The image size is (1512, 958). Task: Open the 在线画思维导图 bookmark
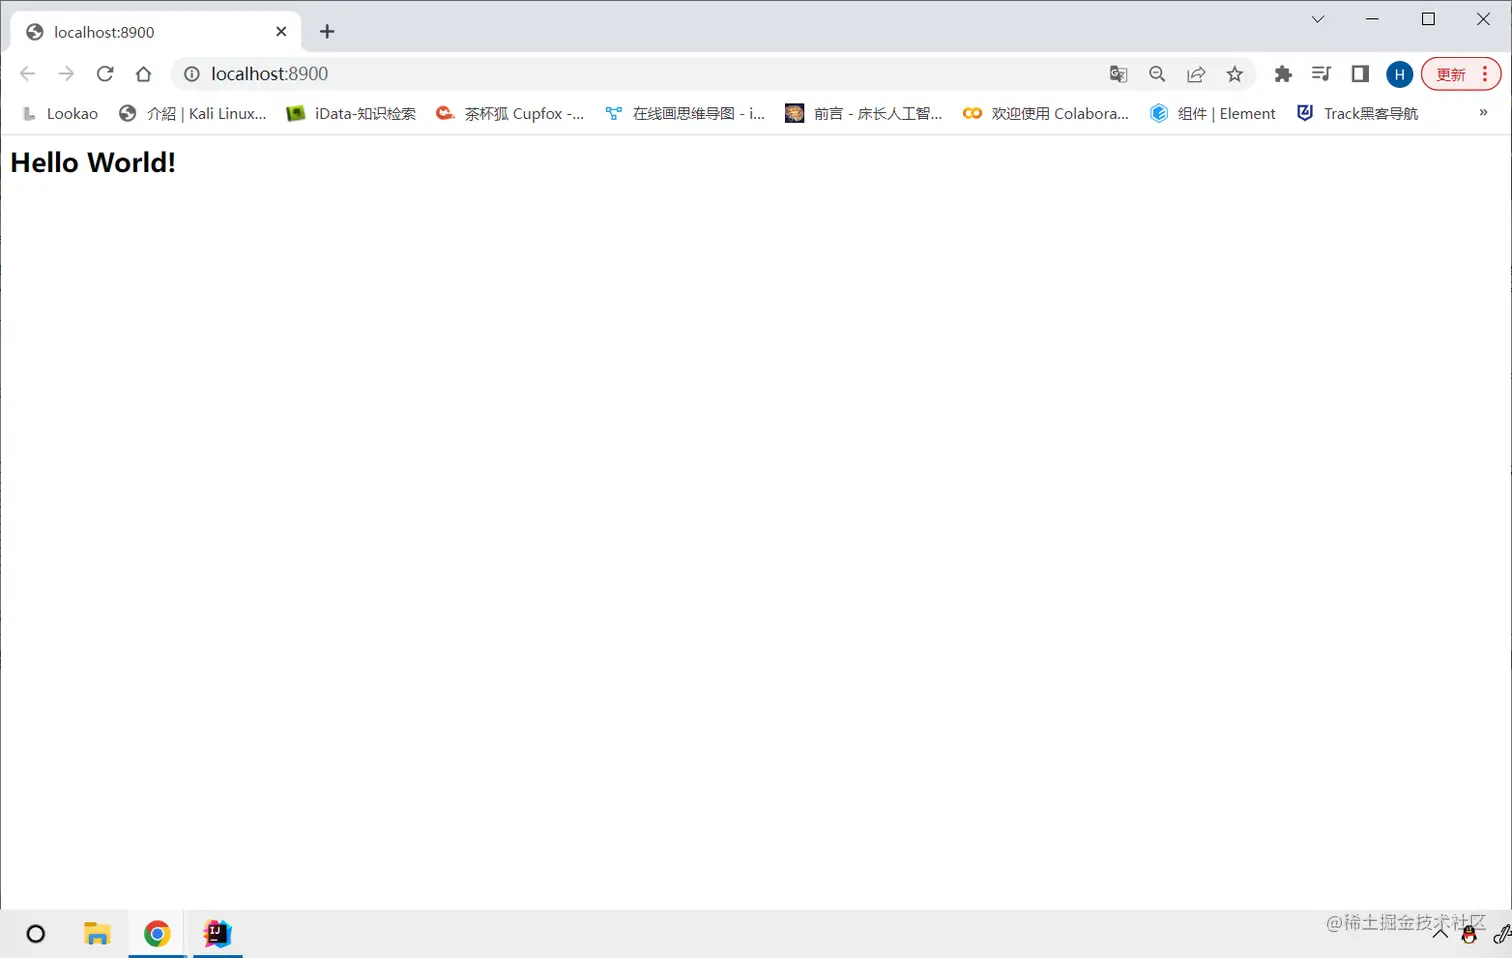tap(685, 114)
